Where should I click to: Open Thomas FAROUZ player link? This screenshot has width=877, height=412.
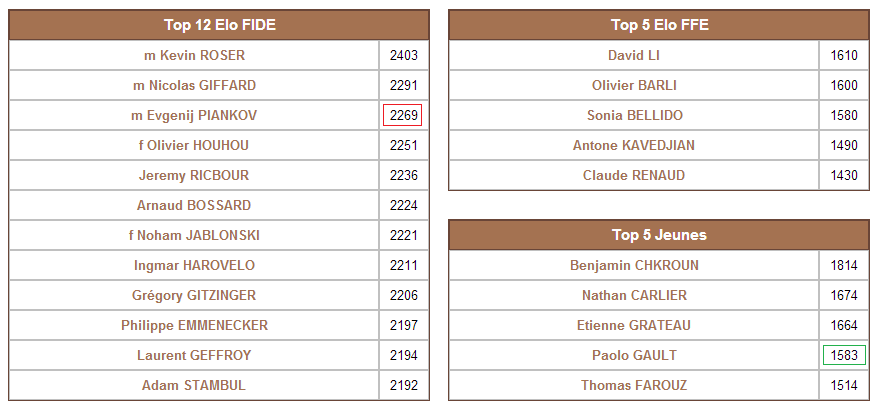[634, 386]
